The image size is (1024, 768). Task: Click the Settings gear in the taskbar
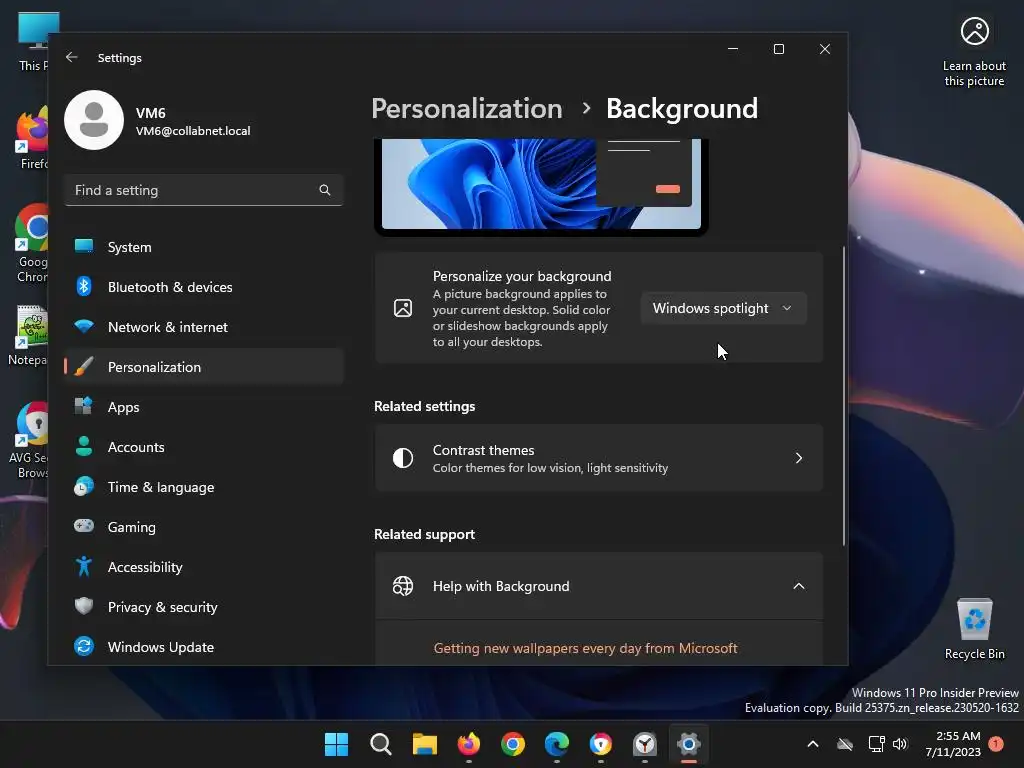point(688,744)
